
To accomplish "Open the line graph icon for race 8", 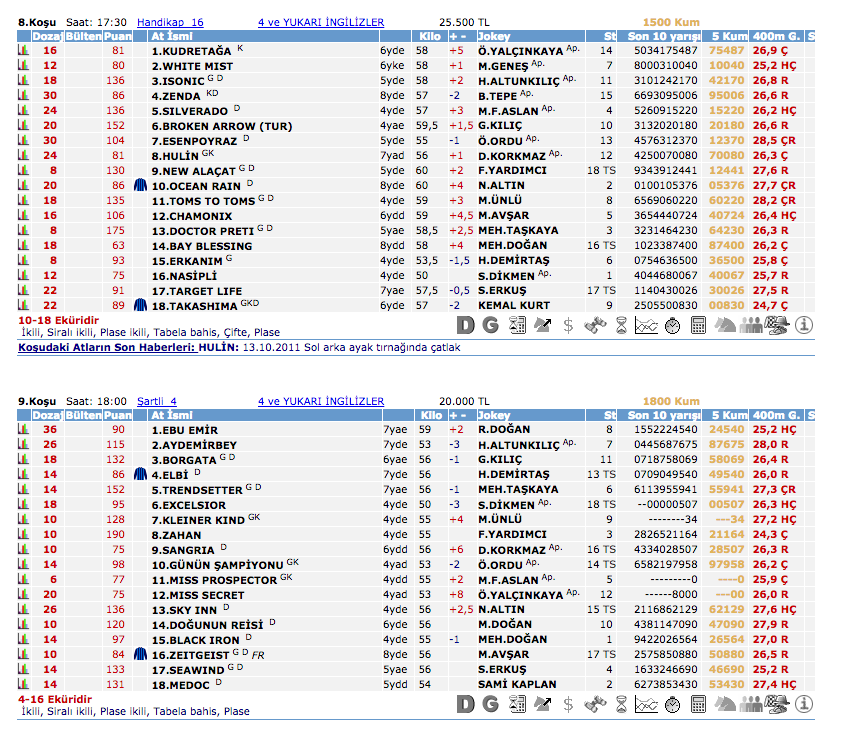I will coord(647,324).
